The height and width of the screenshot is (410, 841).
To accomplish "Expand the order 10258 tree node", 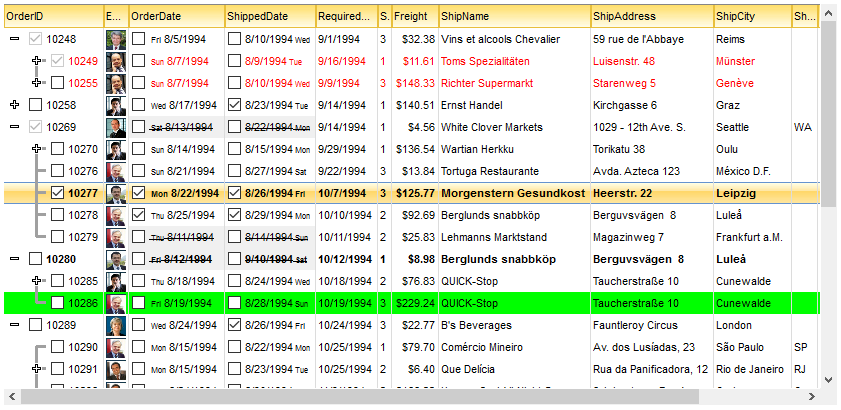I will click(14, 105).
